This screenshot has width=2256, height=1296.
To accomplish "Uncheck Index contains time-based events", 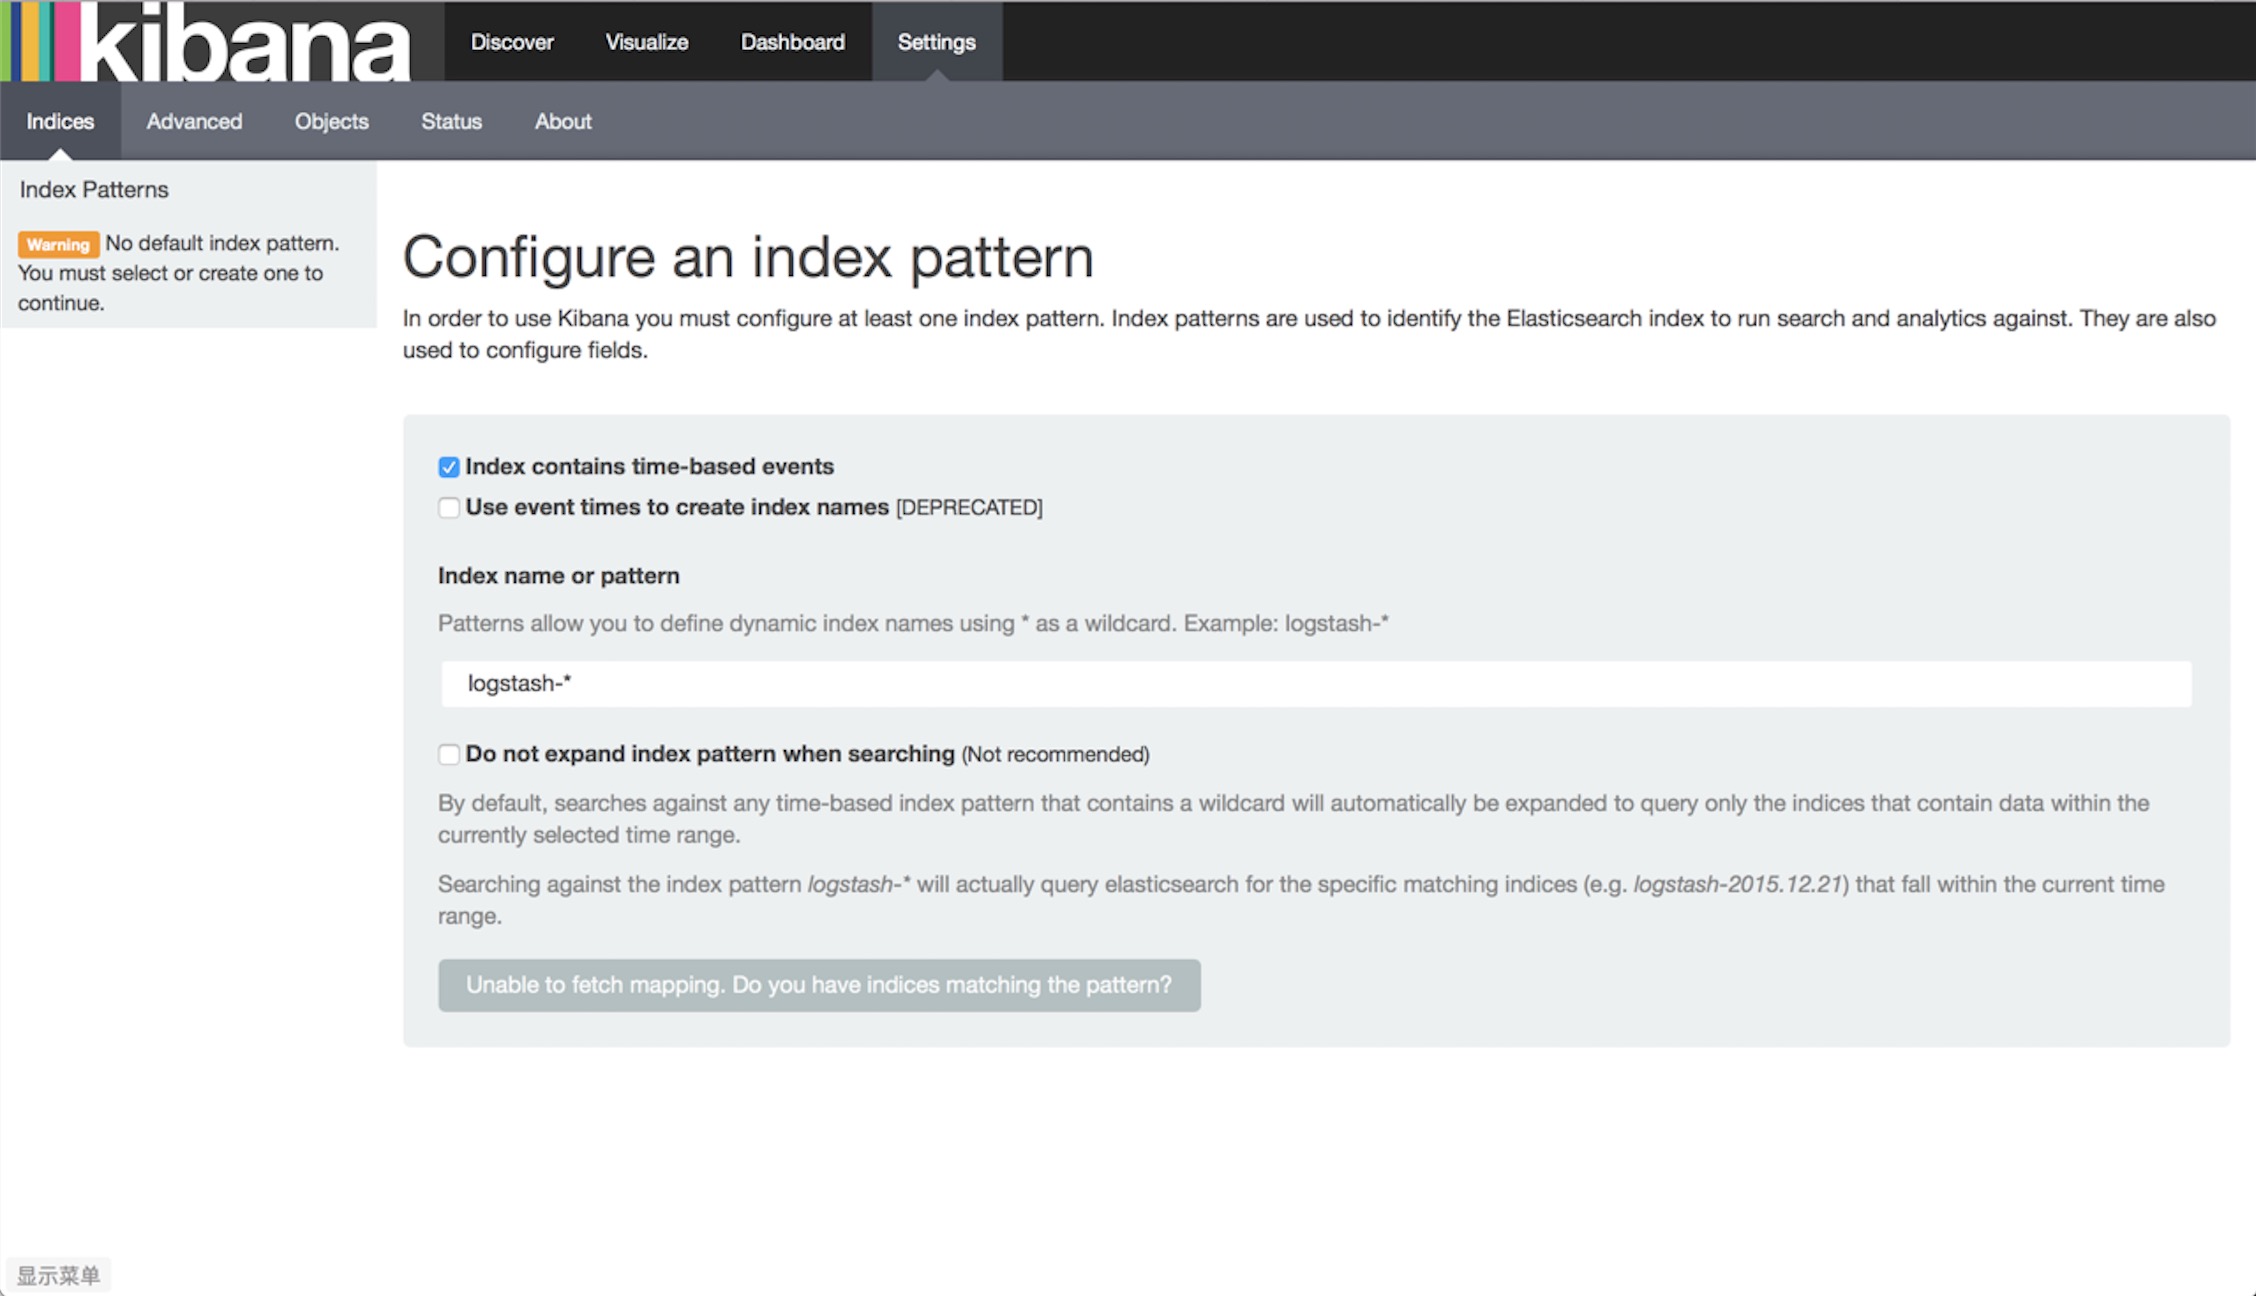I will [449, 467].
